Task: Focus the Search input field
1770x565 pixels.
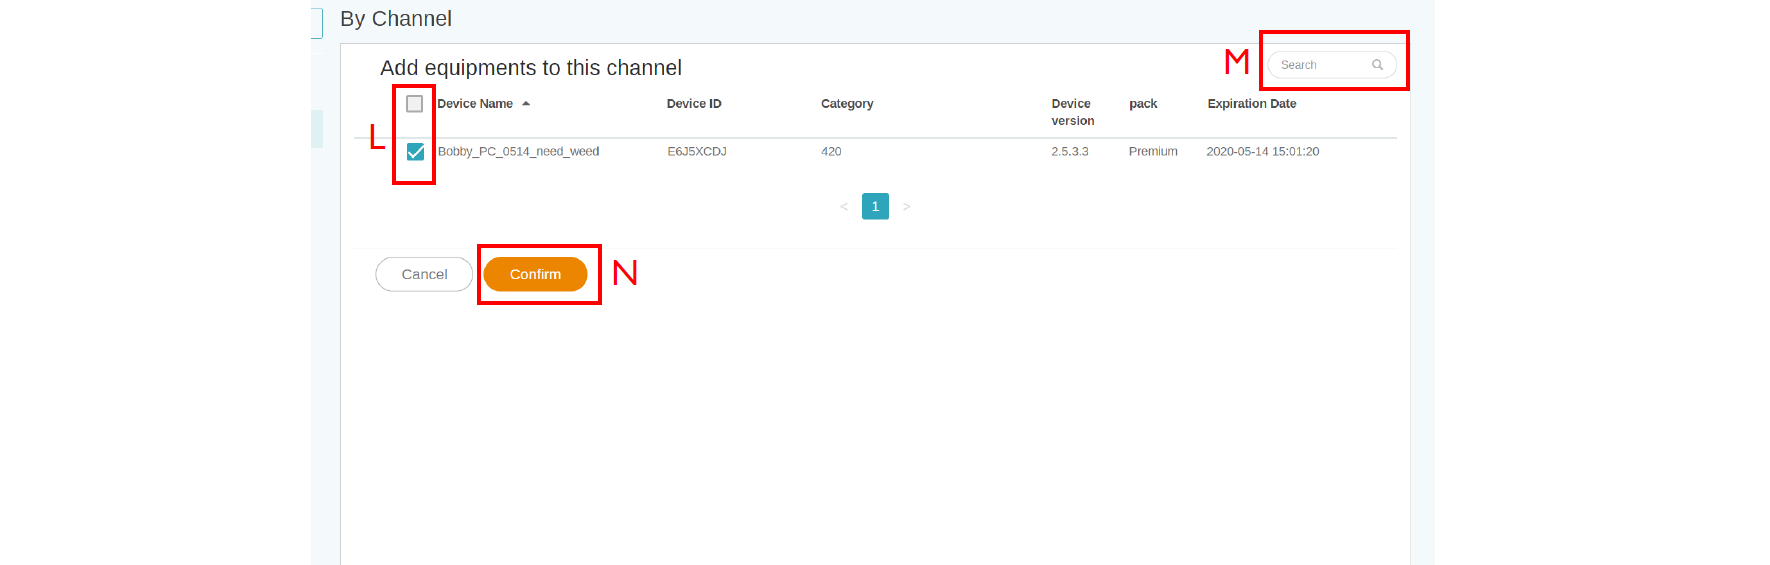Action: click(1320, 65)
